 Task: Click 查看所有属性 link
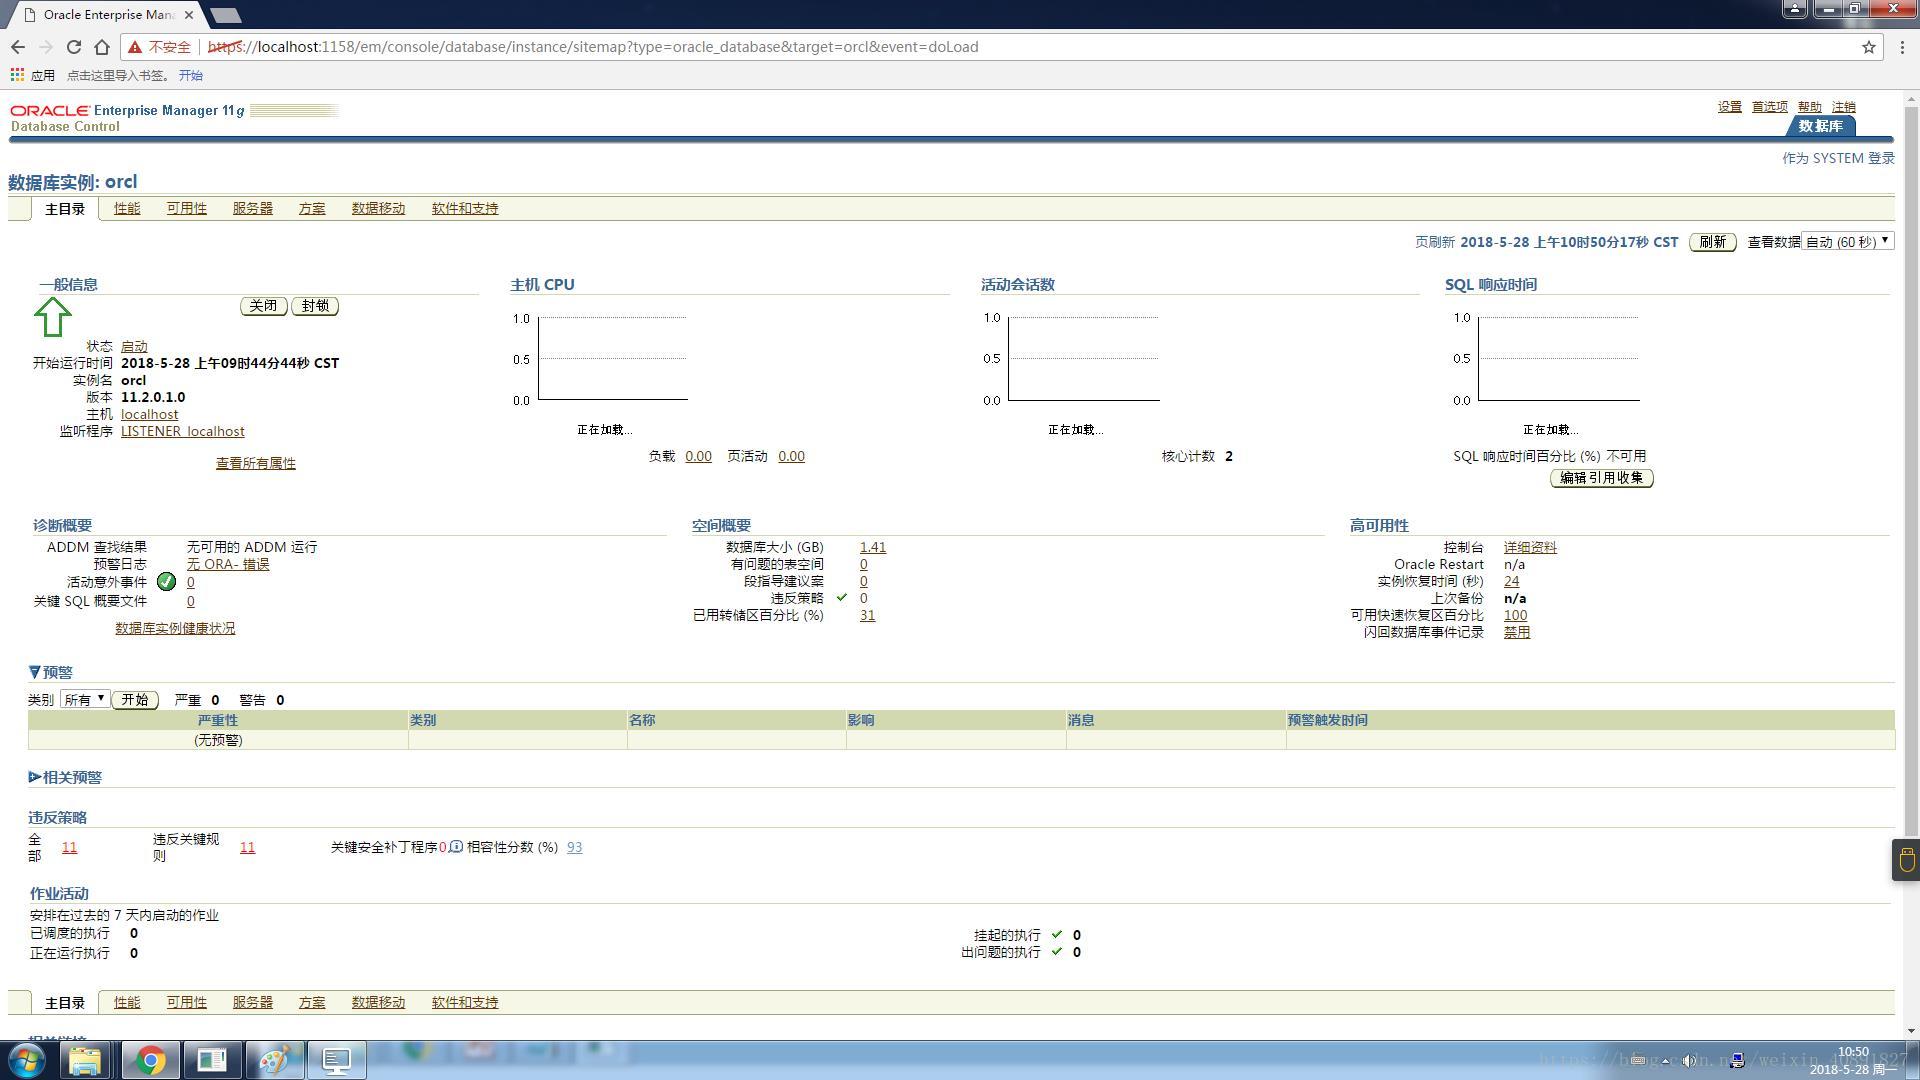tap(256, 463)
